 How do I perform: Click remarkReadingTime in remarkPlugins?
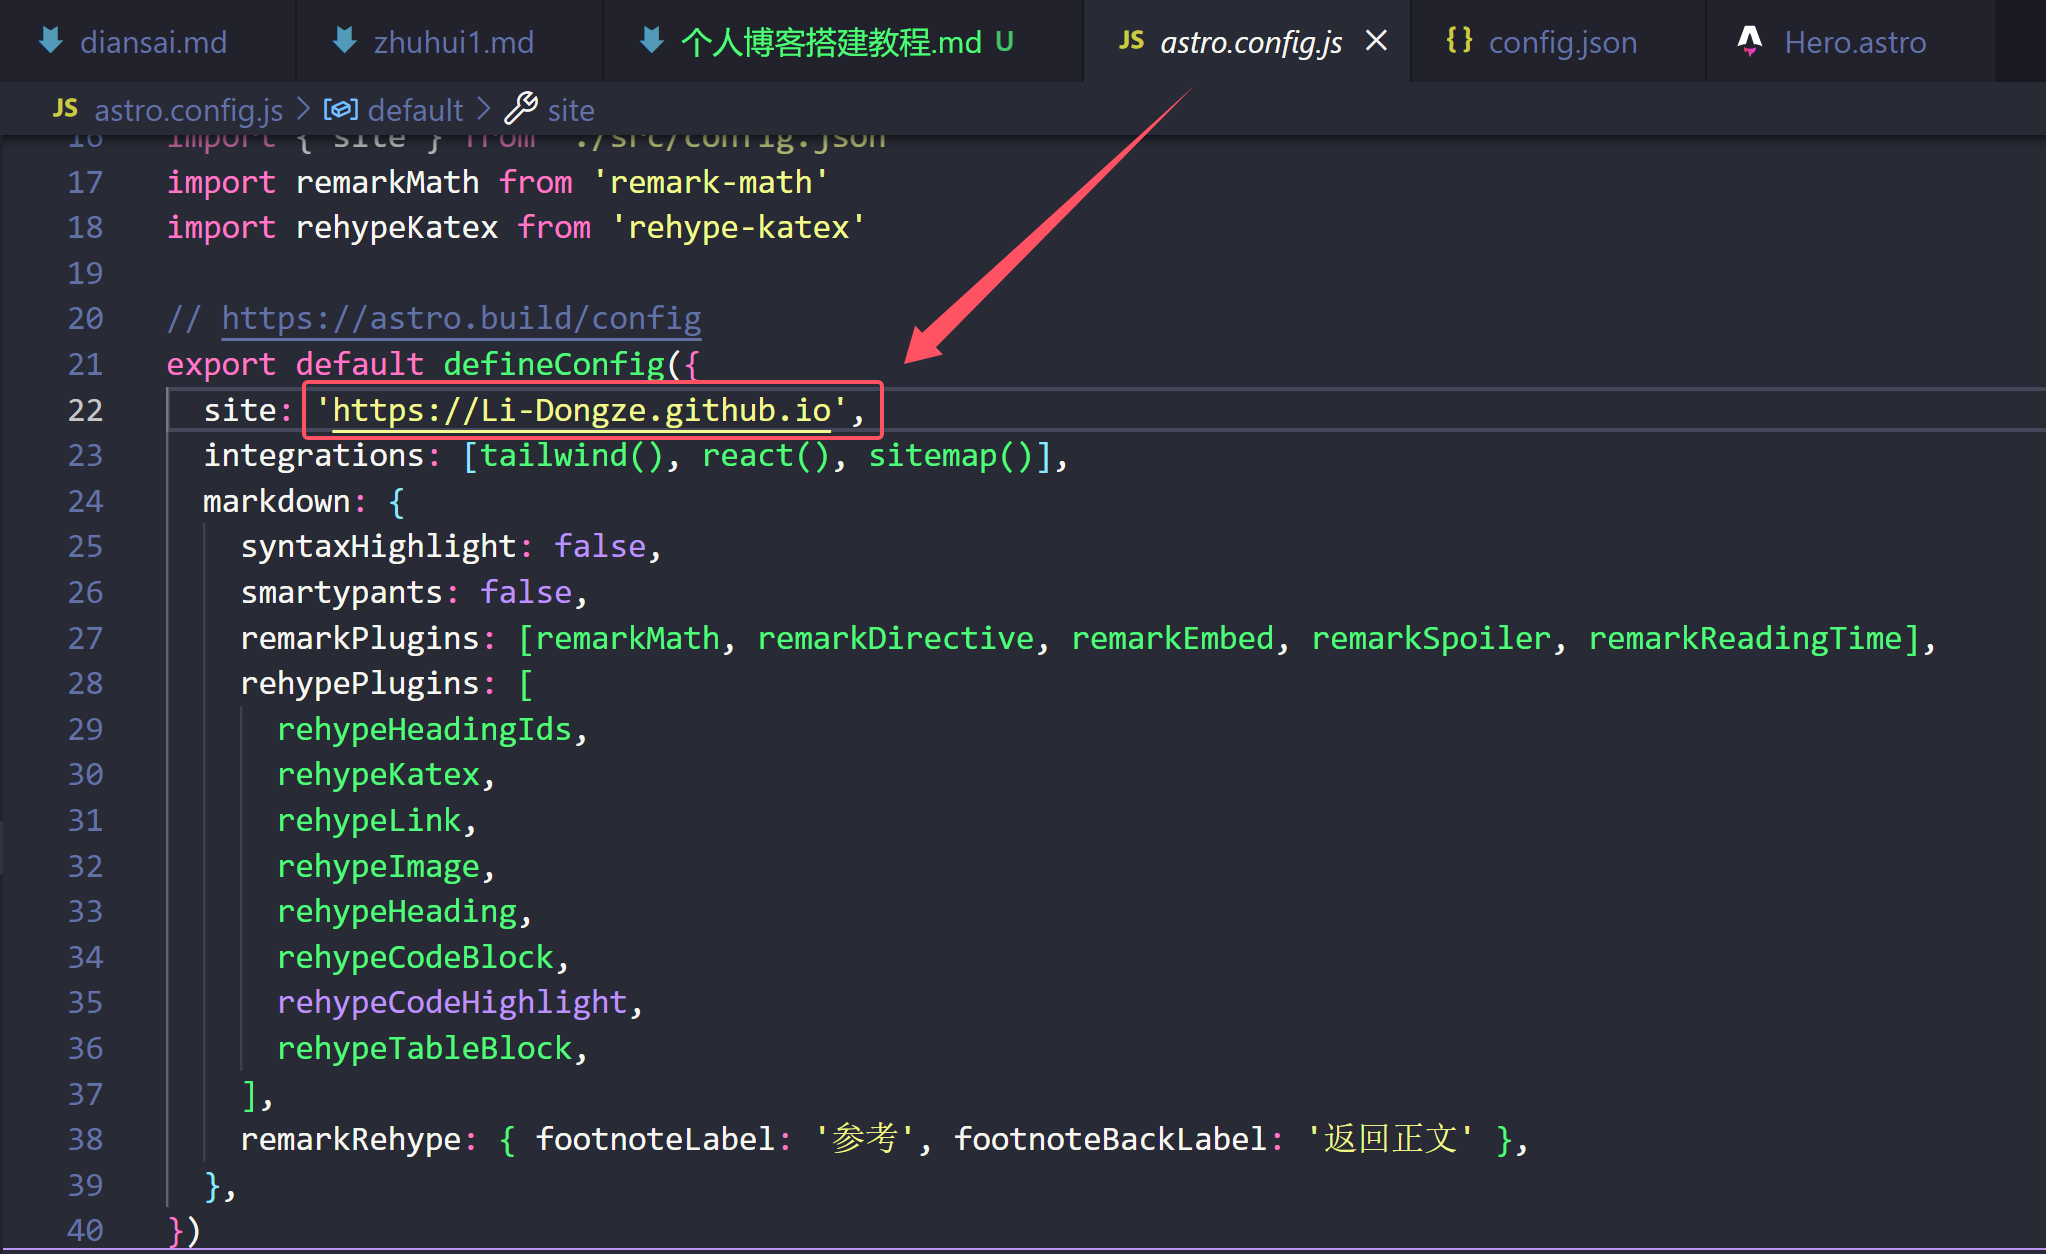pyautogui.click(x=1745, y=639)
